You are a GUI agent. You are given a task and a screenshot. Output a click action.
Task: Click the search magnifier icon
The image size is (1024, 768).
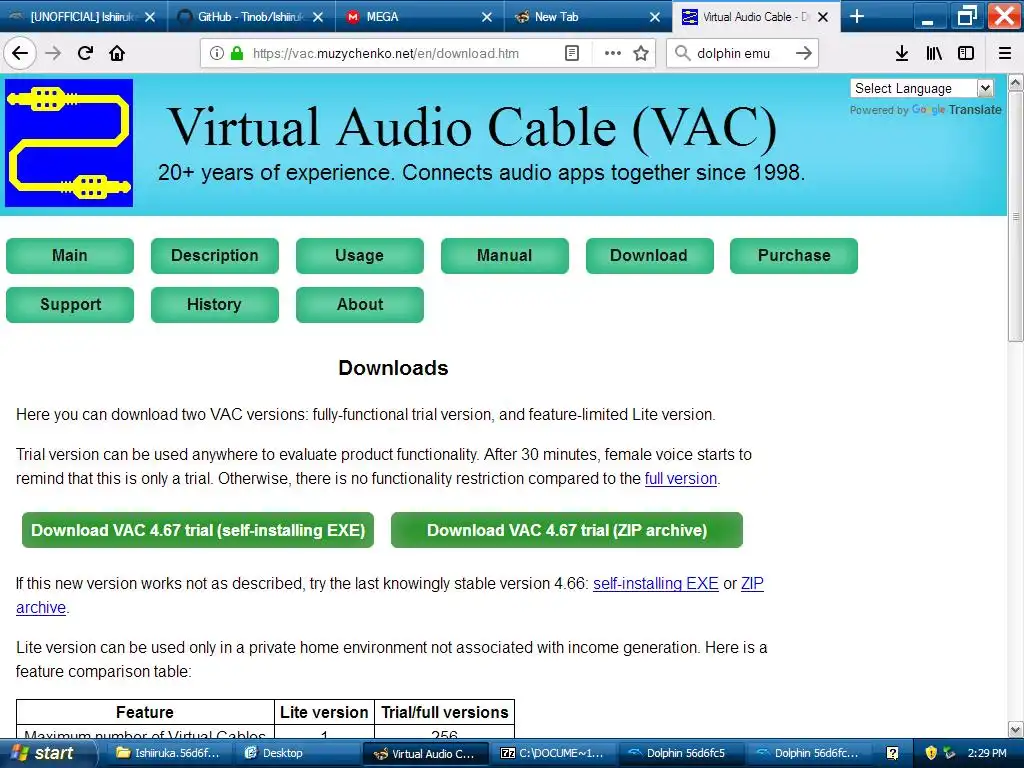pos(682,54)
